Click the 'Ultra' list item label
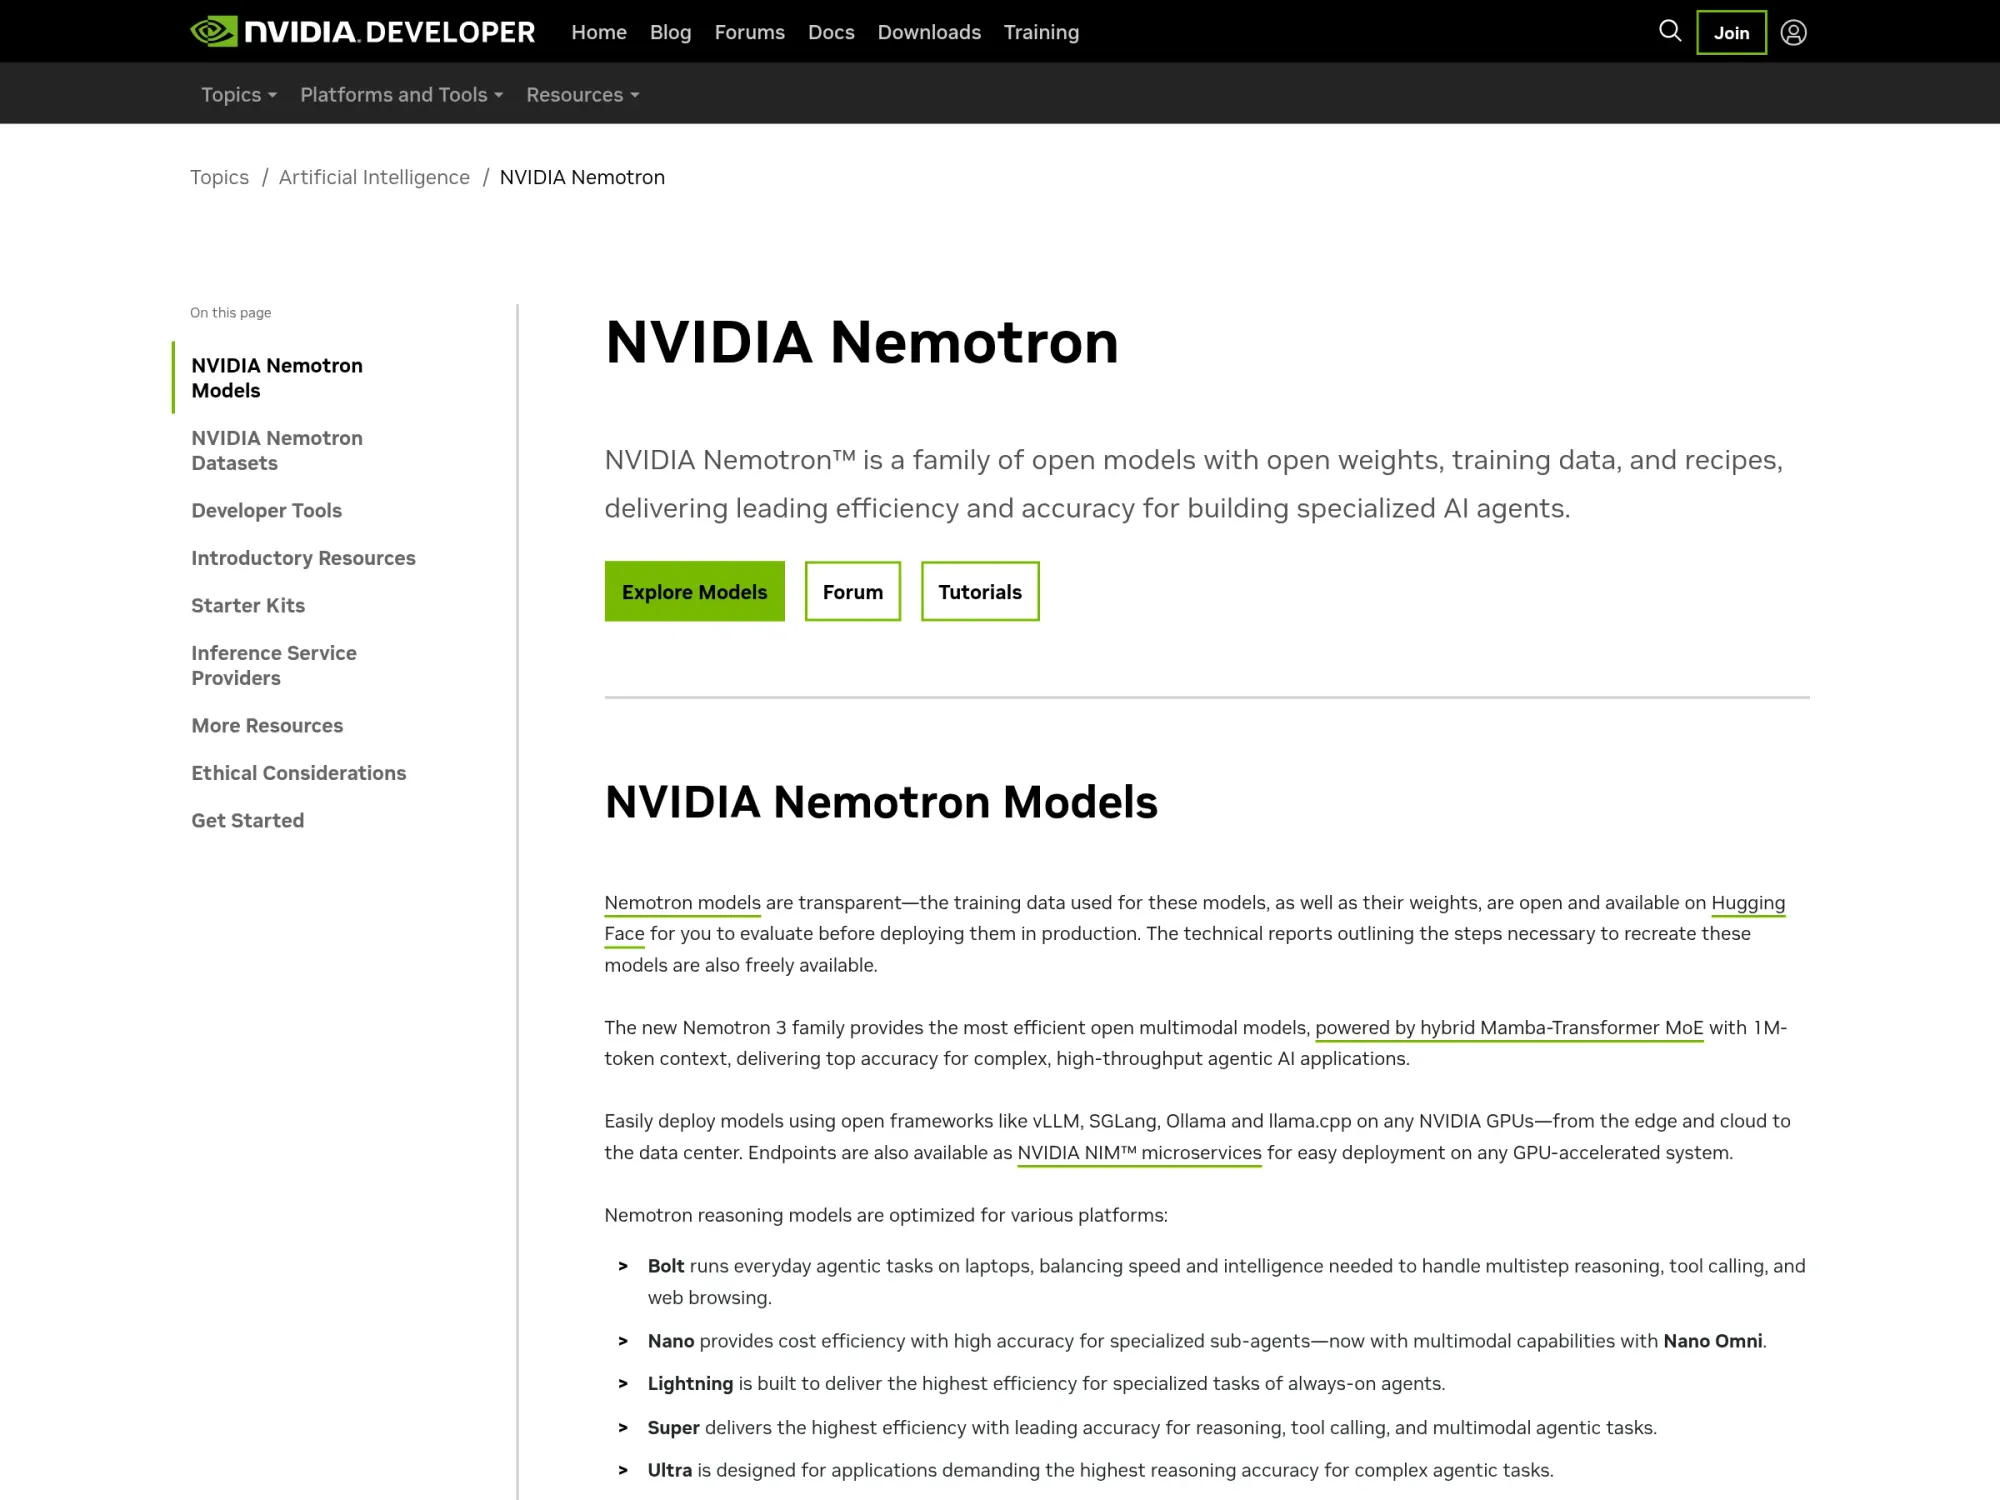2000x1500 pixels. coord(669,1470)
